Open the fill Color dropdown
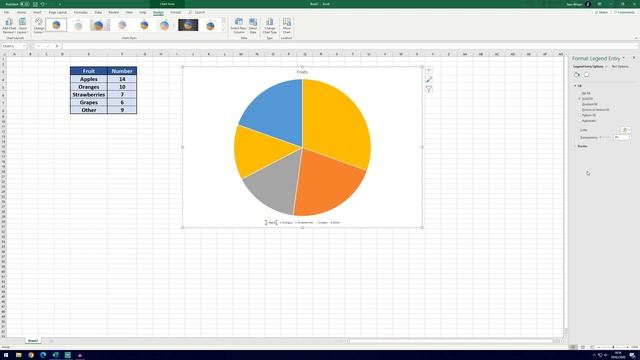The image size is (640, 360). point(626,130)
